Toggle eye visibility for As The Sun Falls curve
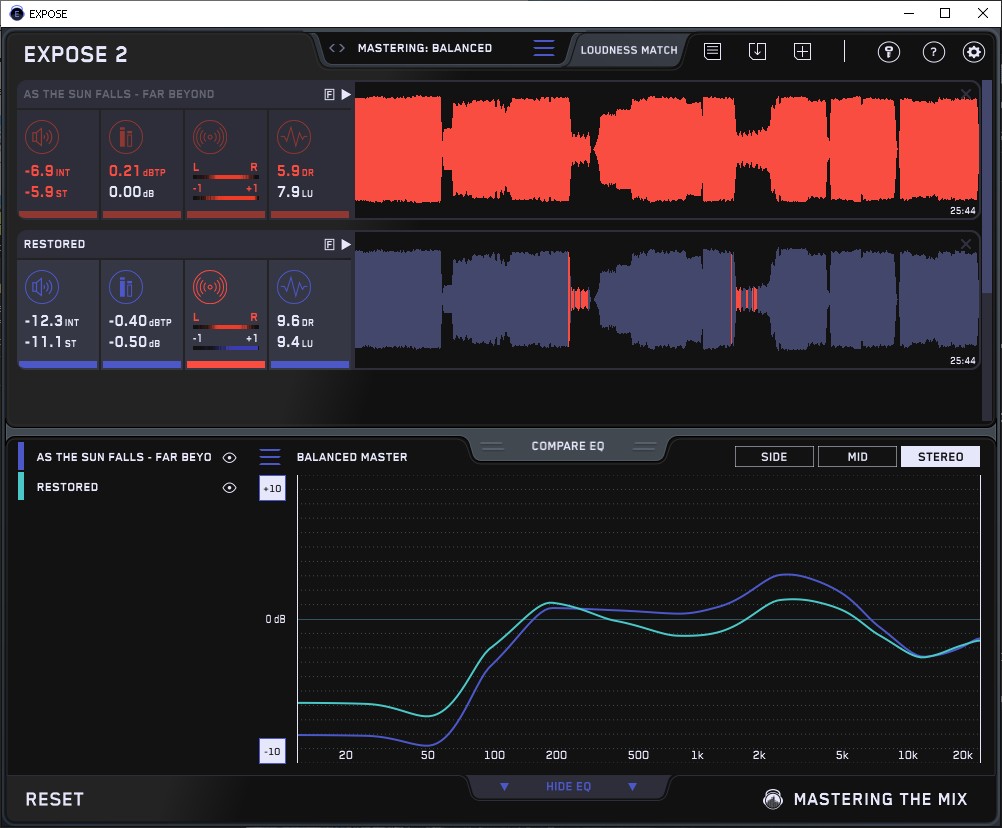This screenshot has height=828, width=1002. 230,457
